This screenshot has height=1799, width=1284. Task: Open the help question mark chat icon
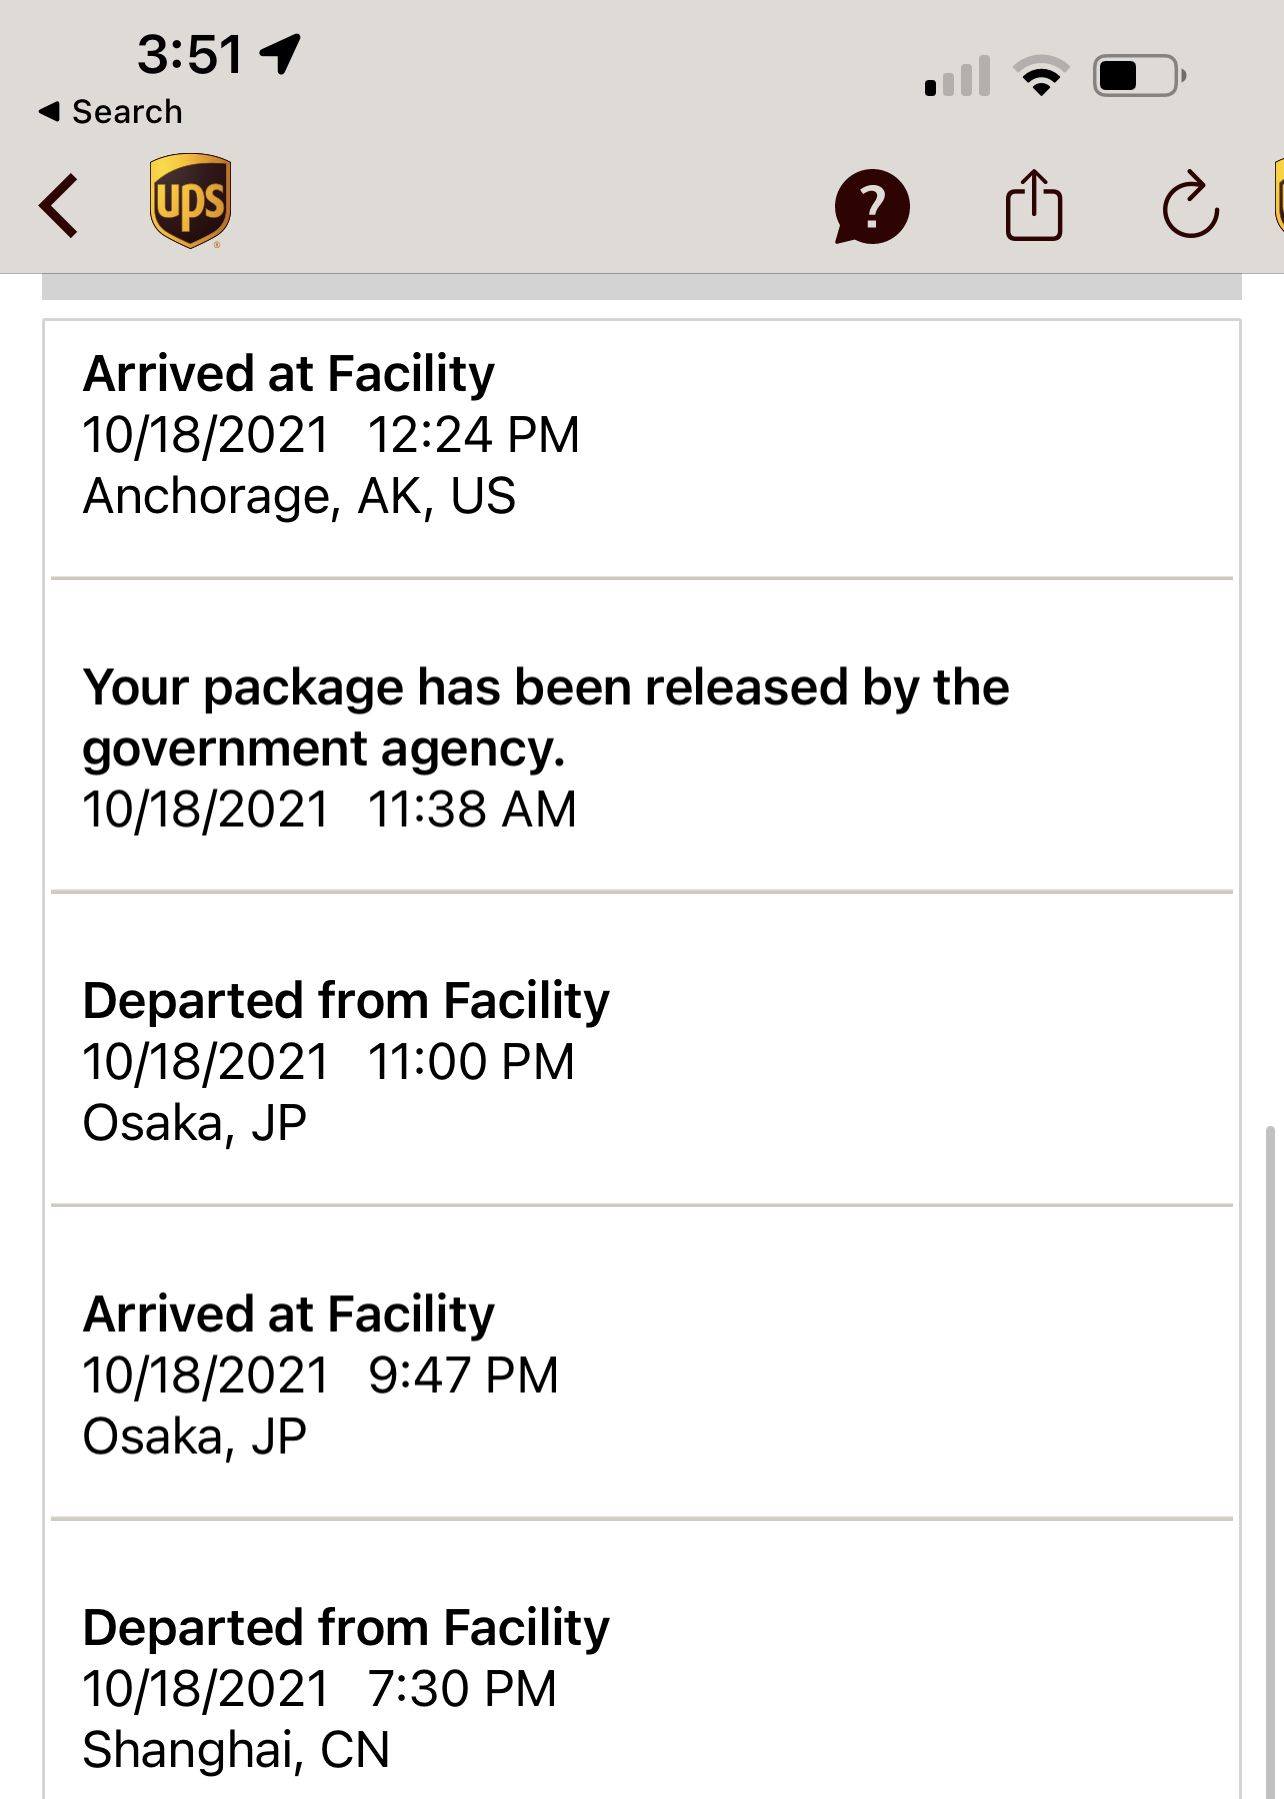(x=872, y=207)
